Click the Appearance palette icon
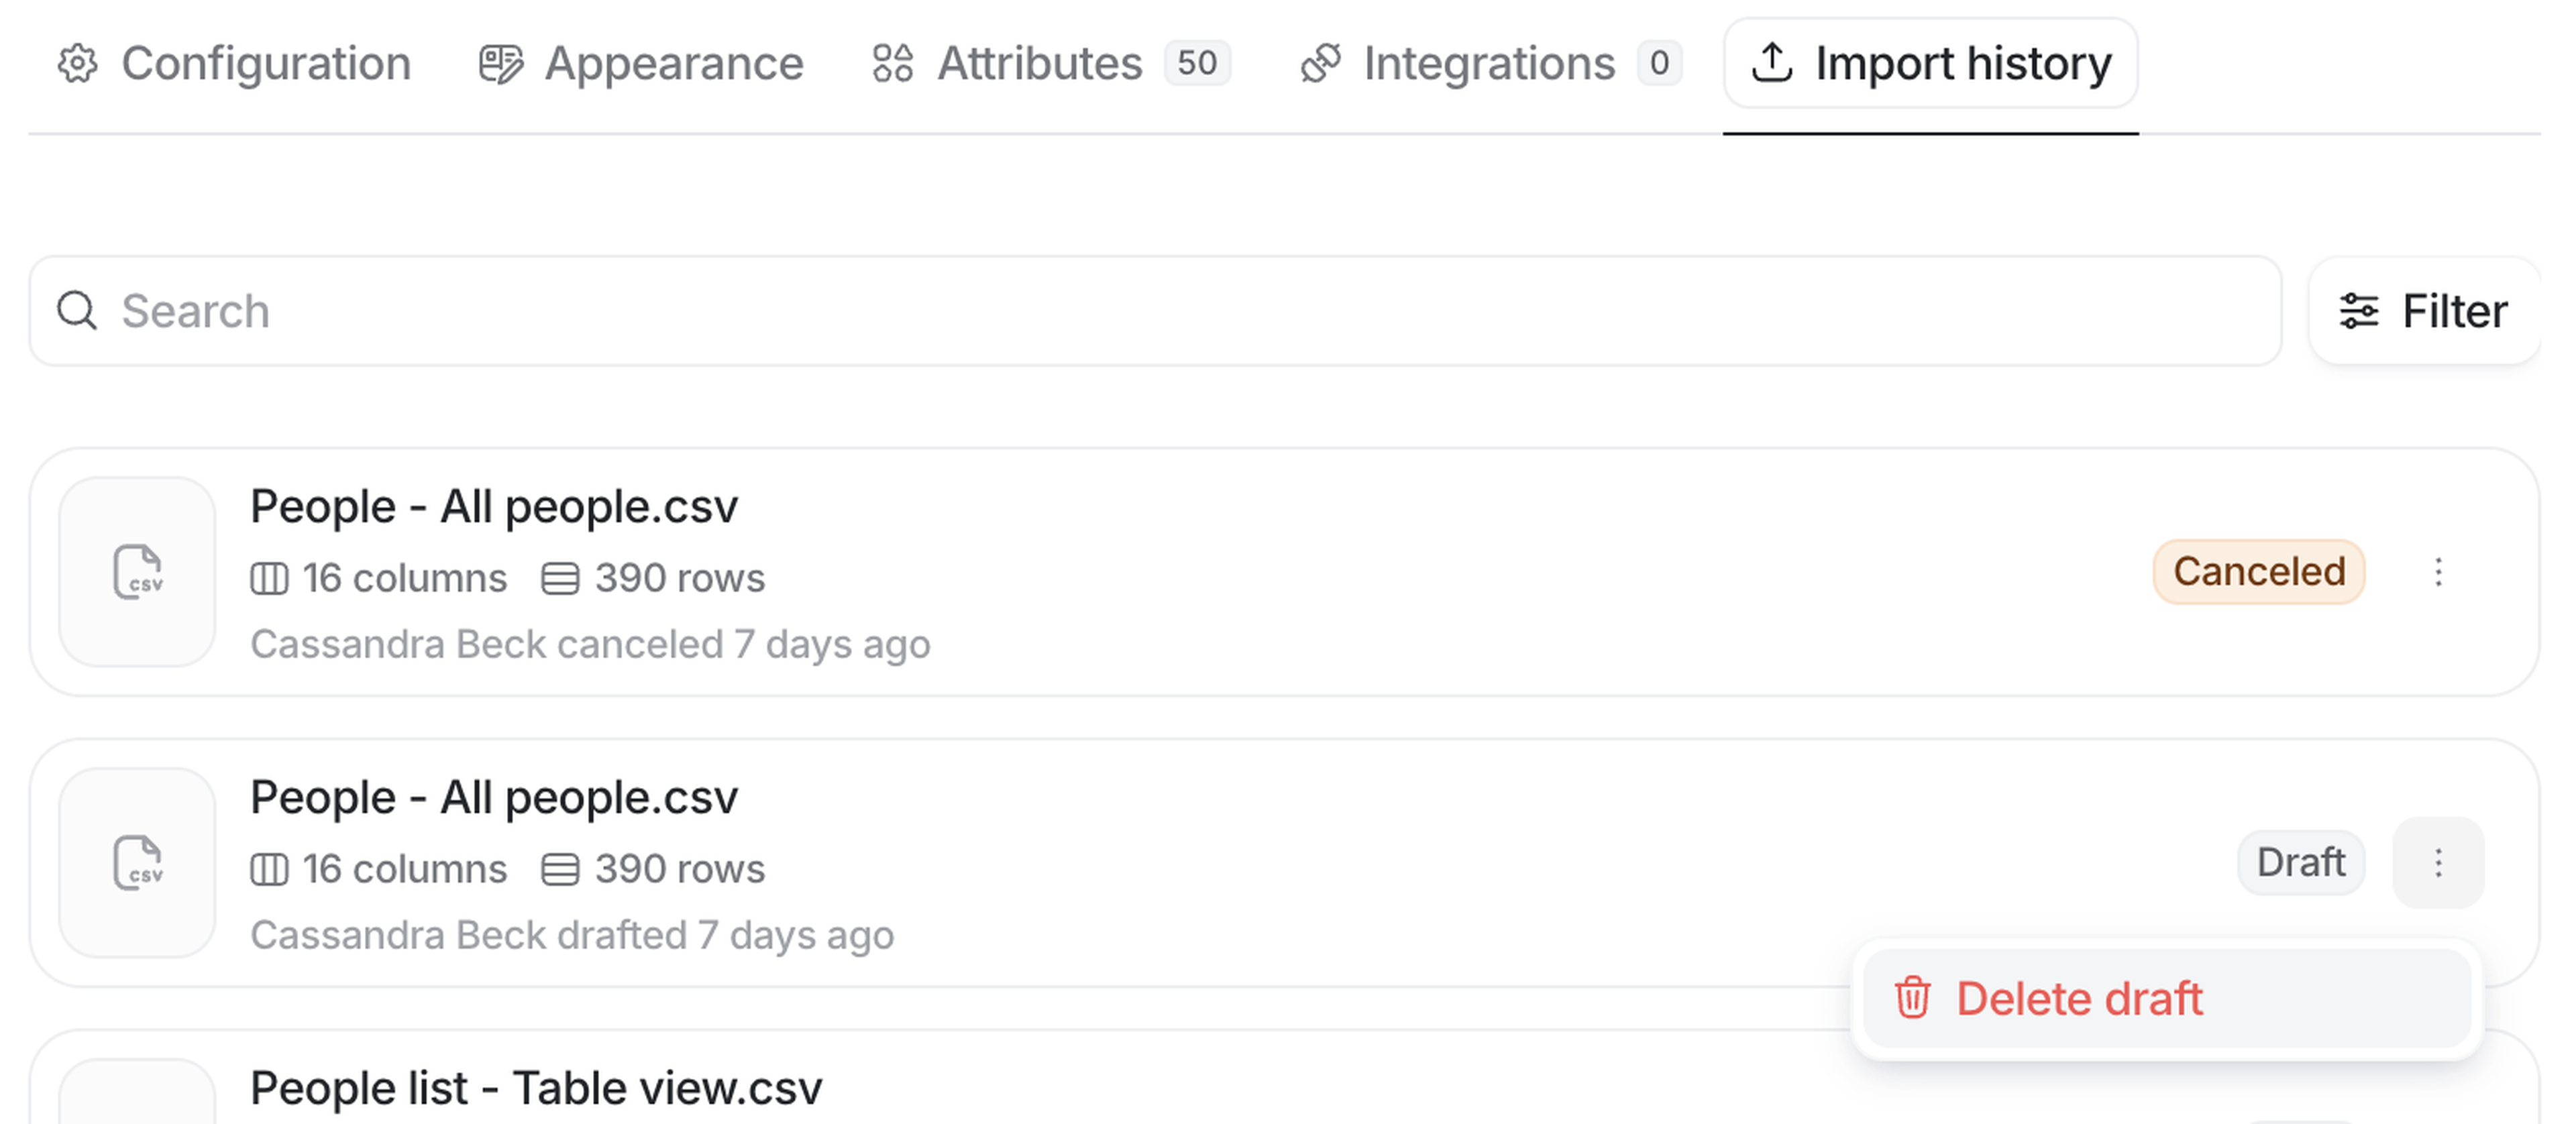The image size is (2576, 1124). coord(500,64)
